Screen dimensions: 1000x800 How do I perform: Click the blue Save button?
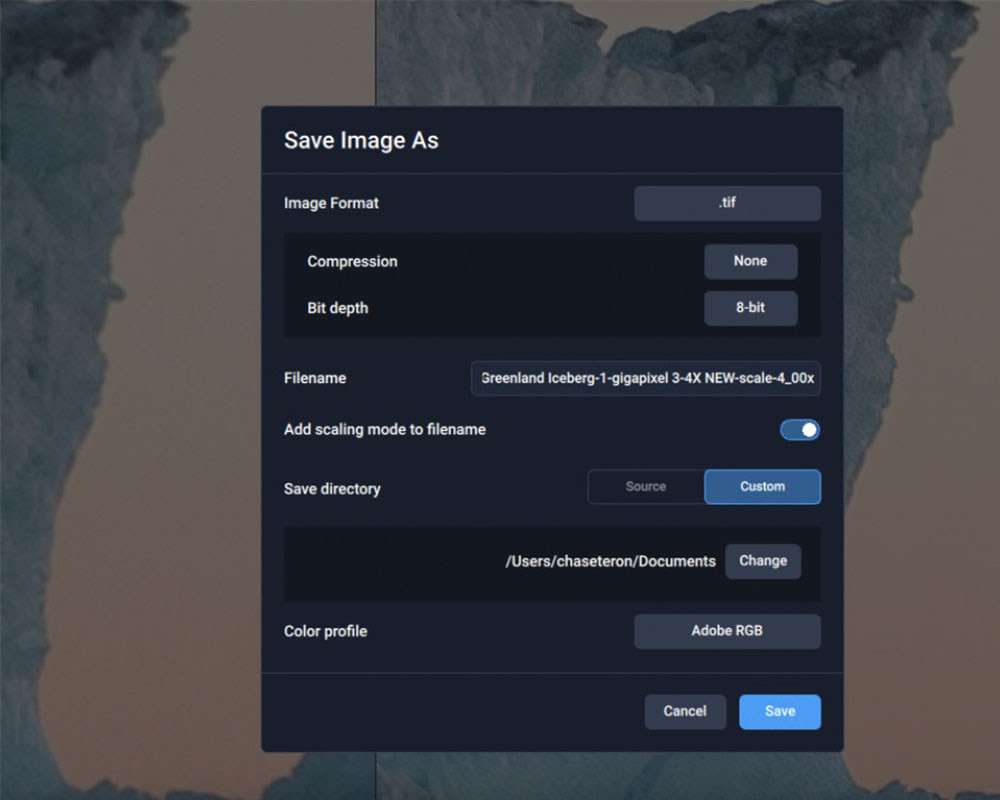780,711
